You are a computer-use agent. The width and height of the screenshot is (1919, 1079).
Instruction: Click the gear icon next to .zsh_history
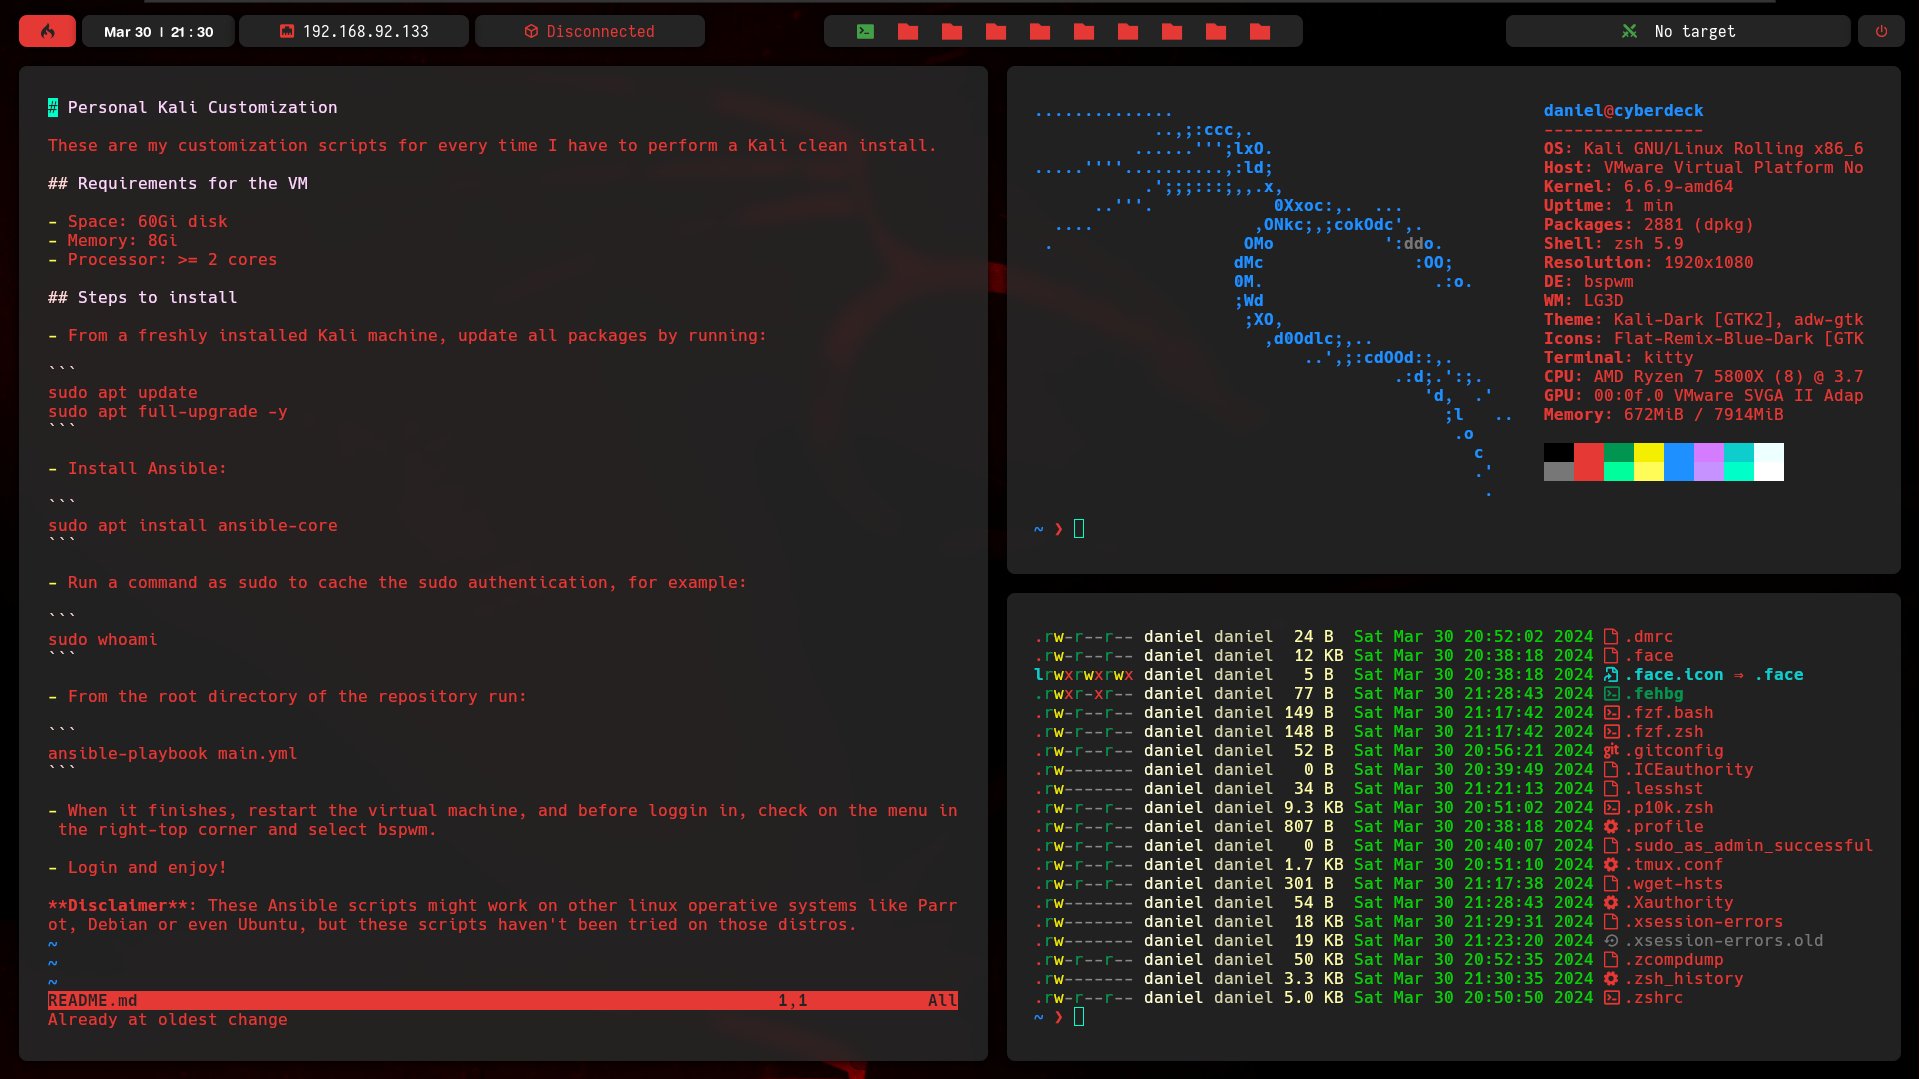(1611, 978)
